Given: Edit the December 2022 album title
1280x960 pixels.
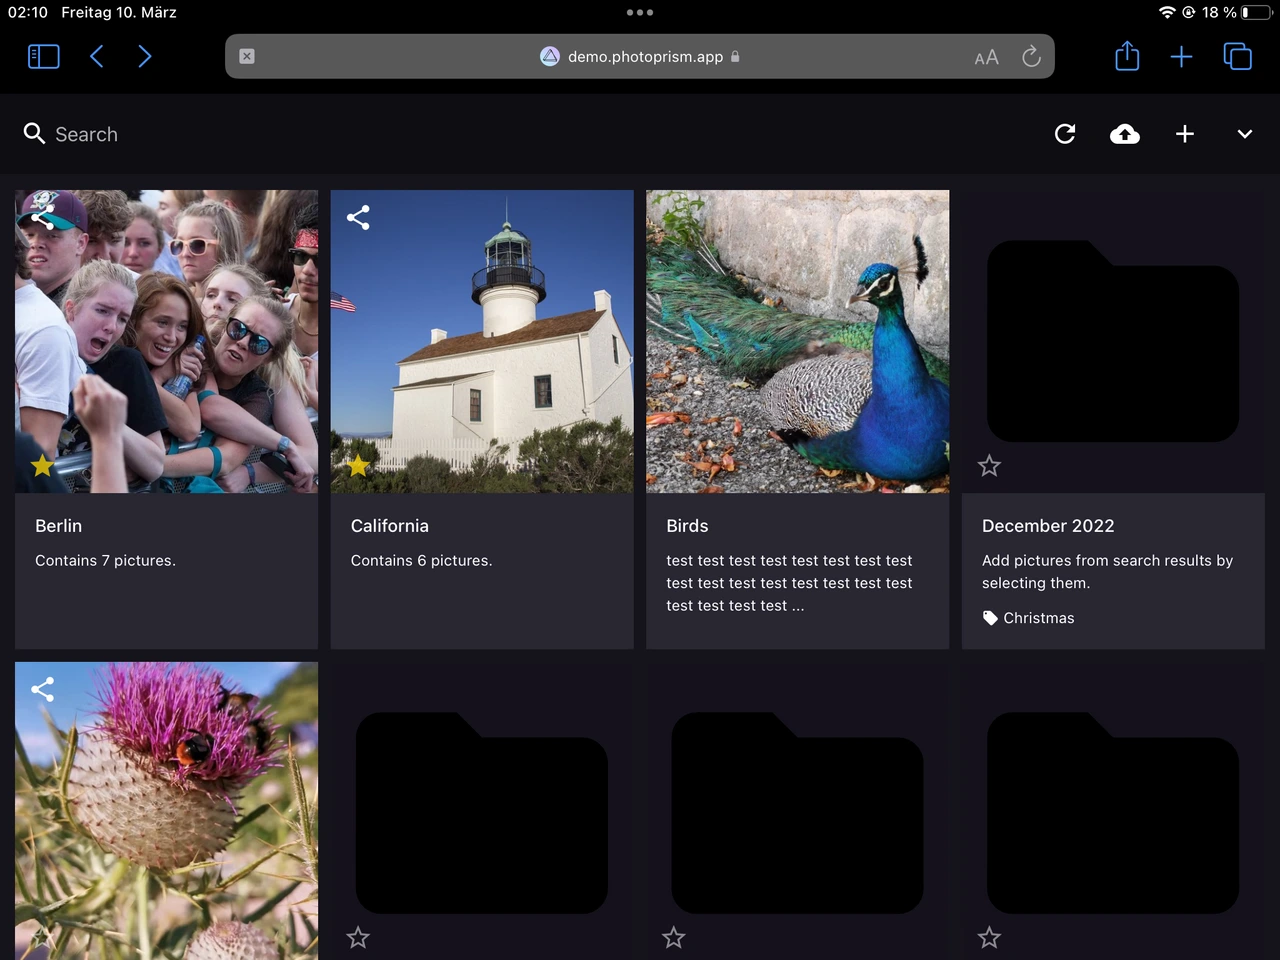Looking at the screenshot, I should [x=1048, y=526].
